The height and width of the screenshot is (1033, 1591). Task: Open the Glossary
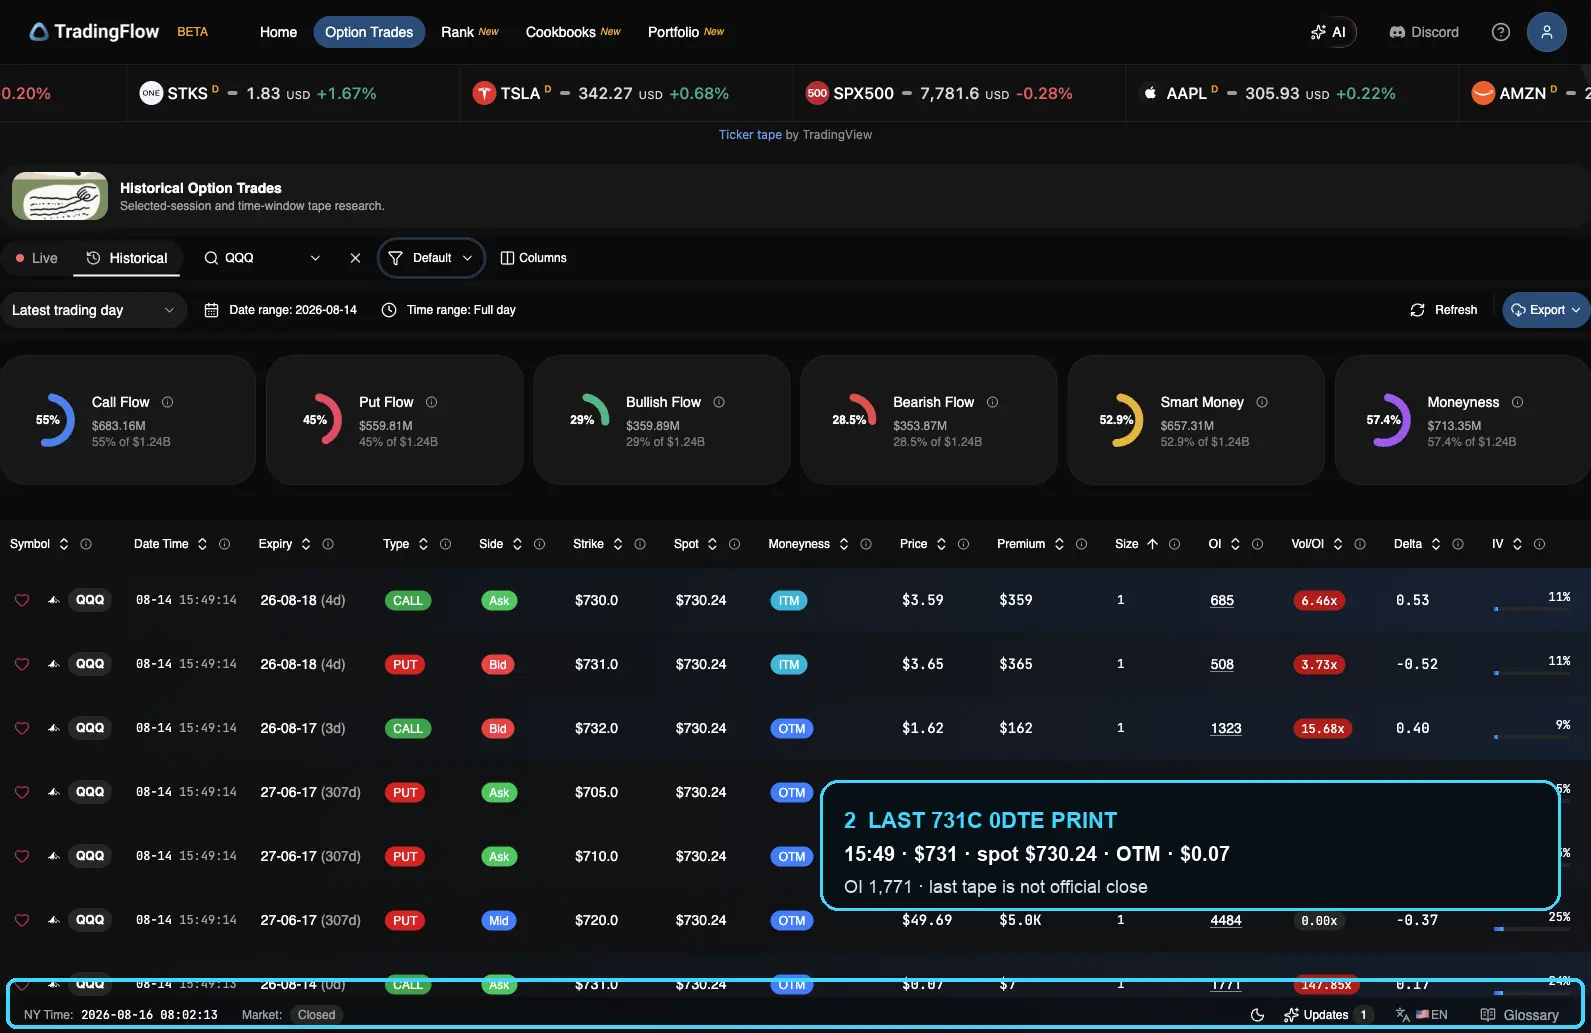coord(1519,1015)
